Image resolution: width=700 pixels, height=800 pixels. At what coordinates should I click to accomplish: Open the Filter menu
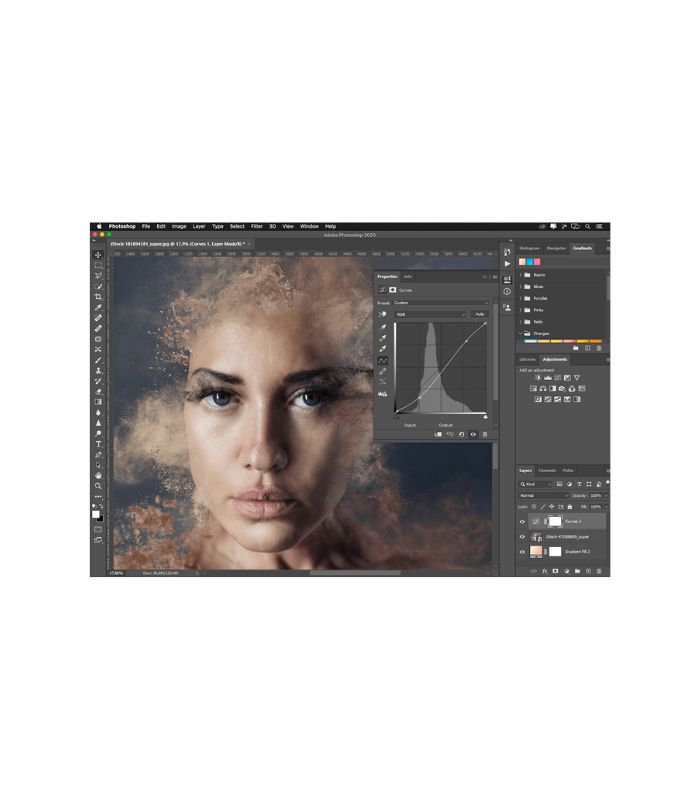tap(257, 227)
